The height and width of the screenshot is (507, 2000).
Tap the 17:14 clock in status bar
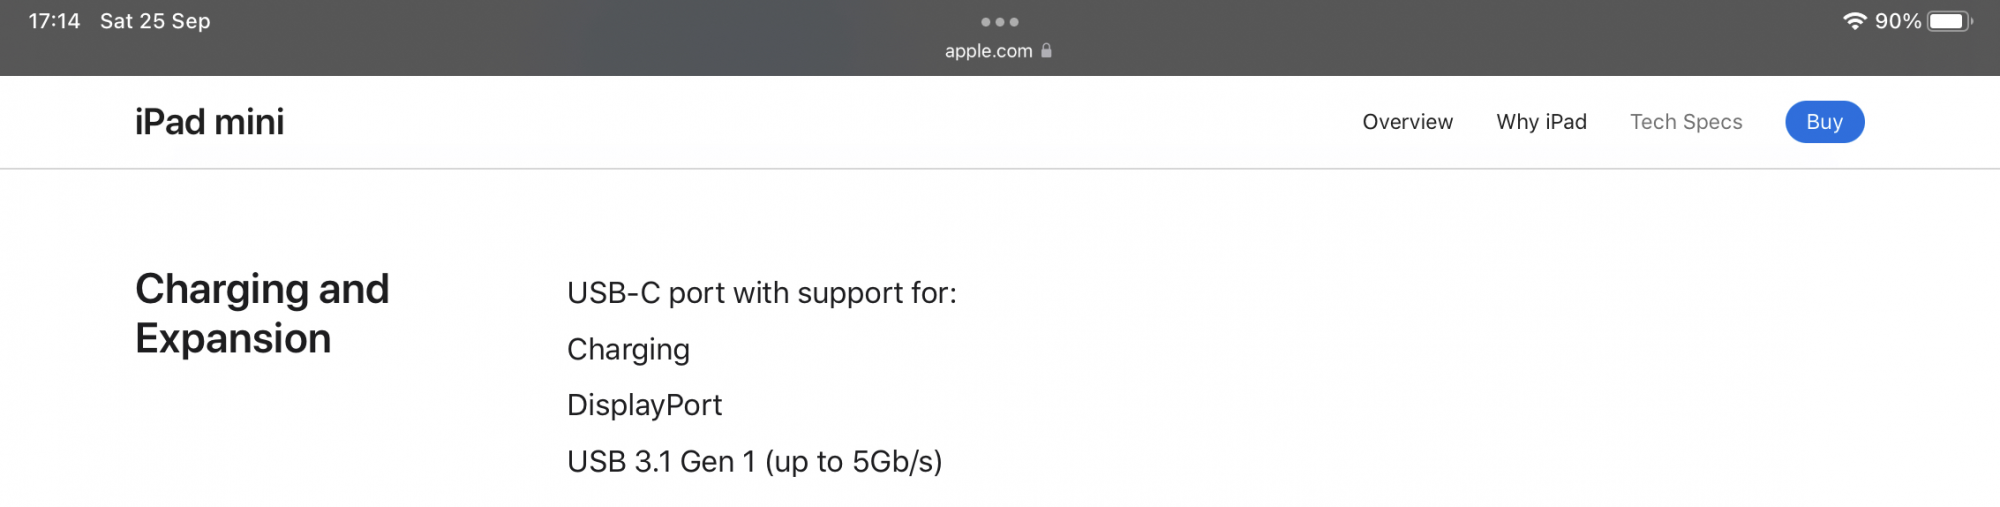click(x=54, y=21)
